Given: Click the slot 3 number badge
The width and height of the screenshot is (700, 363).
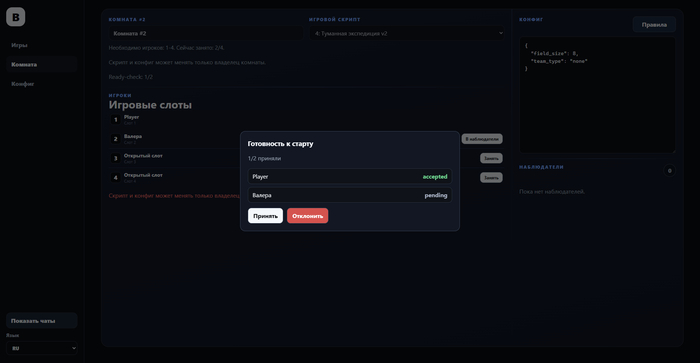Looking at the screenshot, I should click(115, 158).
